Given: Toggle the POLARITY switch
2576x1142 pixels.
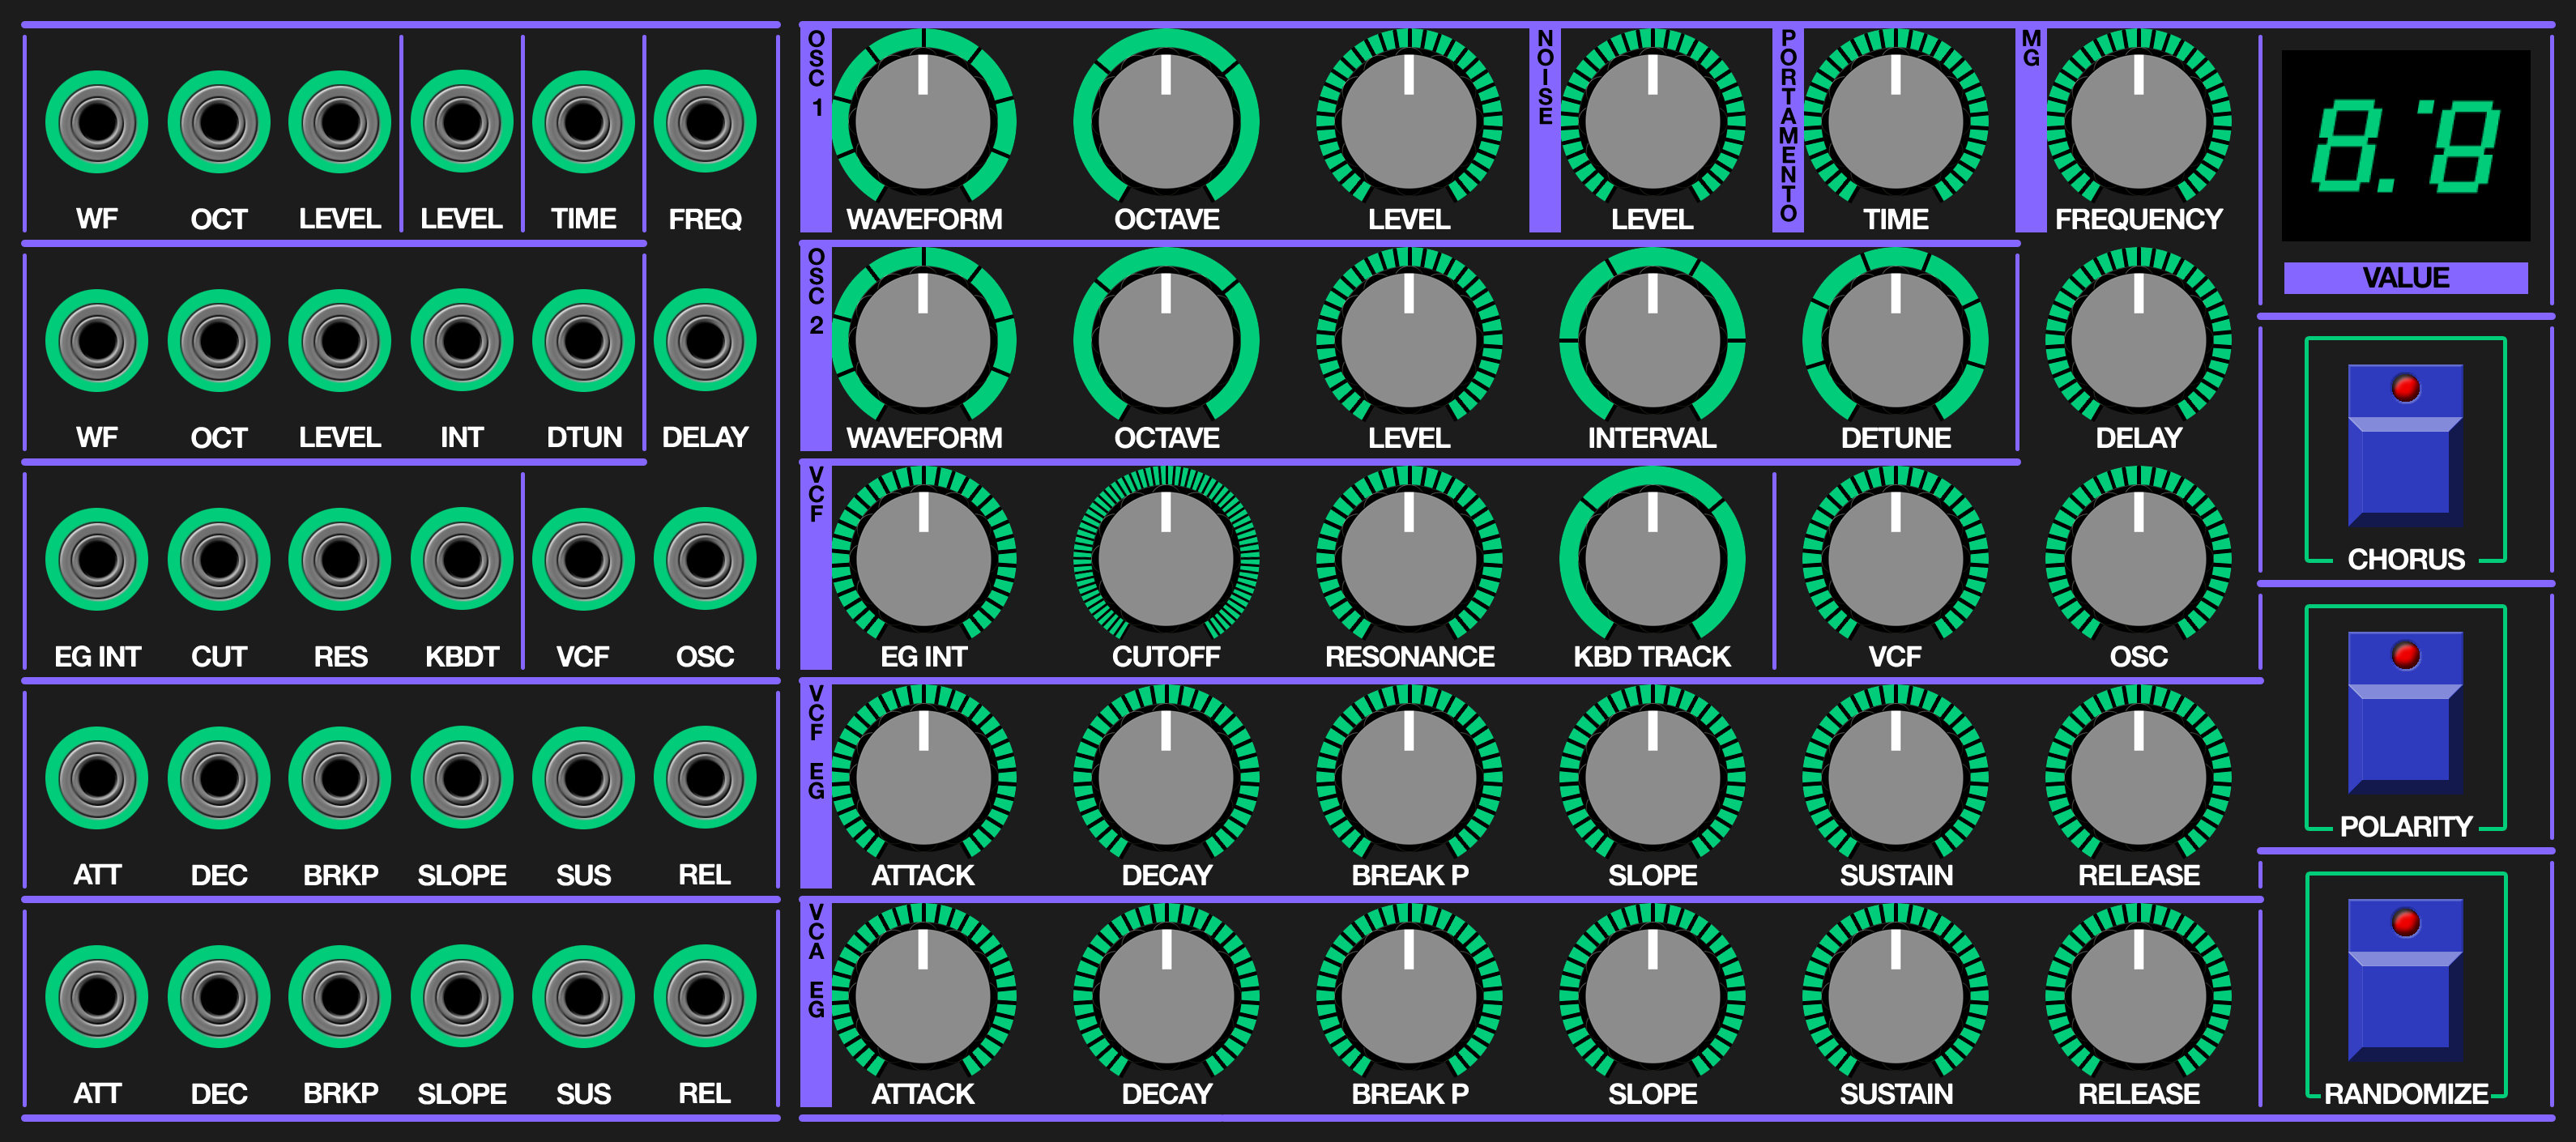Looking at the screenshot, I should click(x=2404, y=714).
